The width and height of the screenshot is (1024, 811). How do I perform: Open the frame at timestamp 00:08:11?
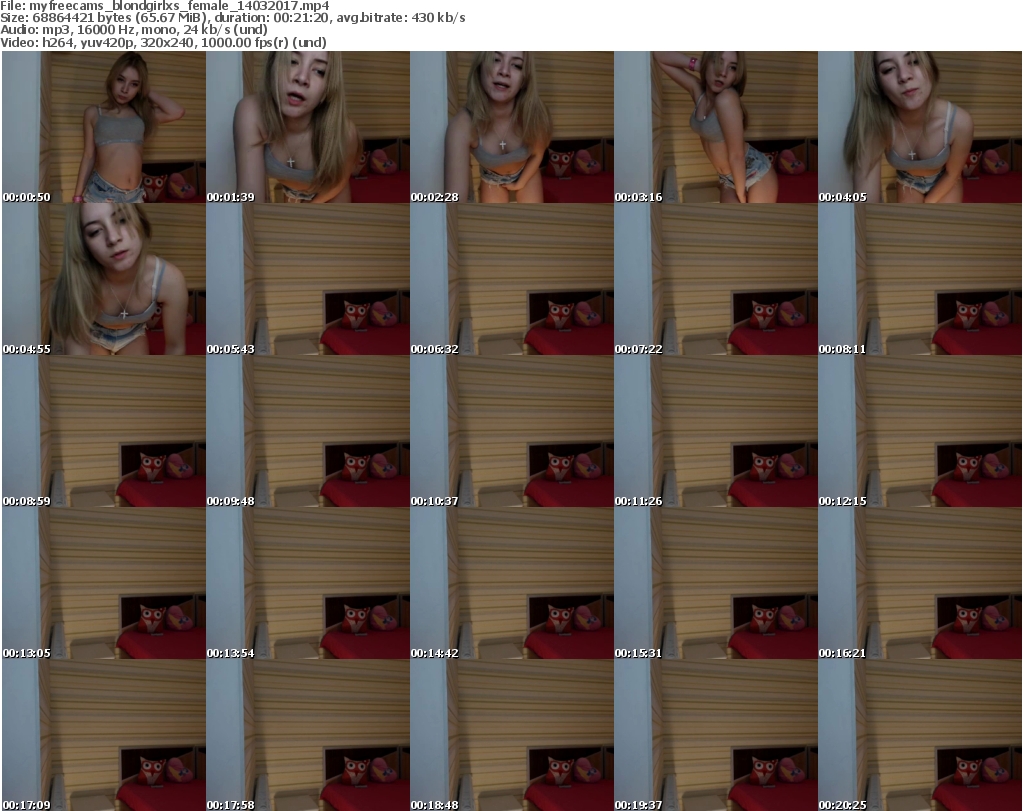(920, 279)
